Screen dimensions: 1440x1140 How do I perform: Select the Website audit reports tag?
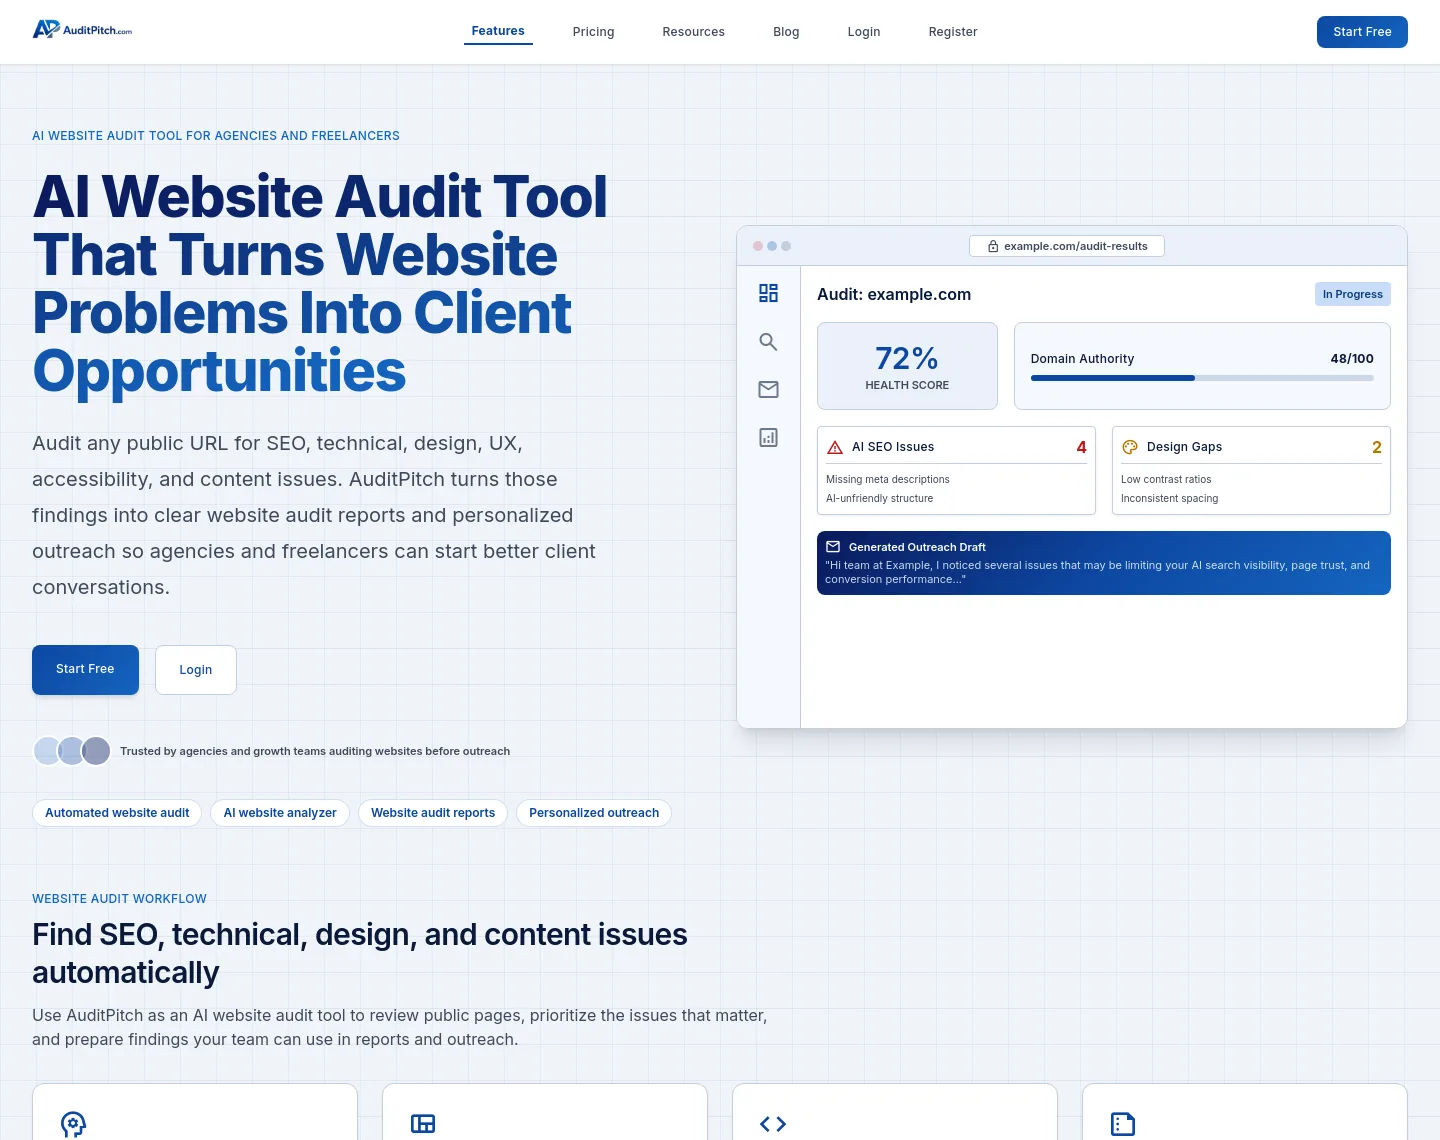coord(433,813)
